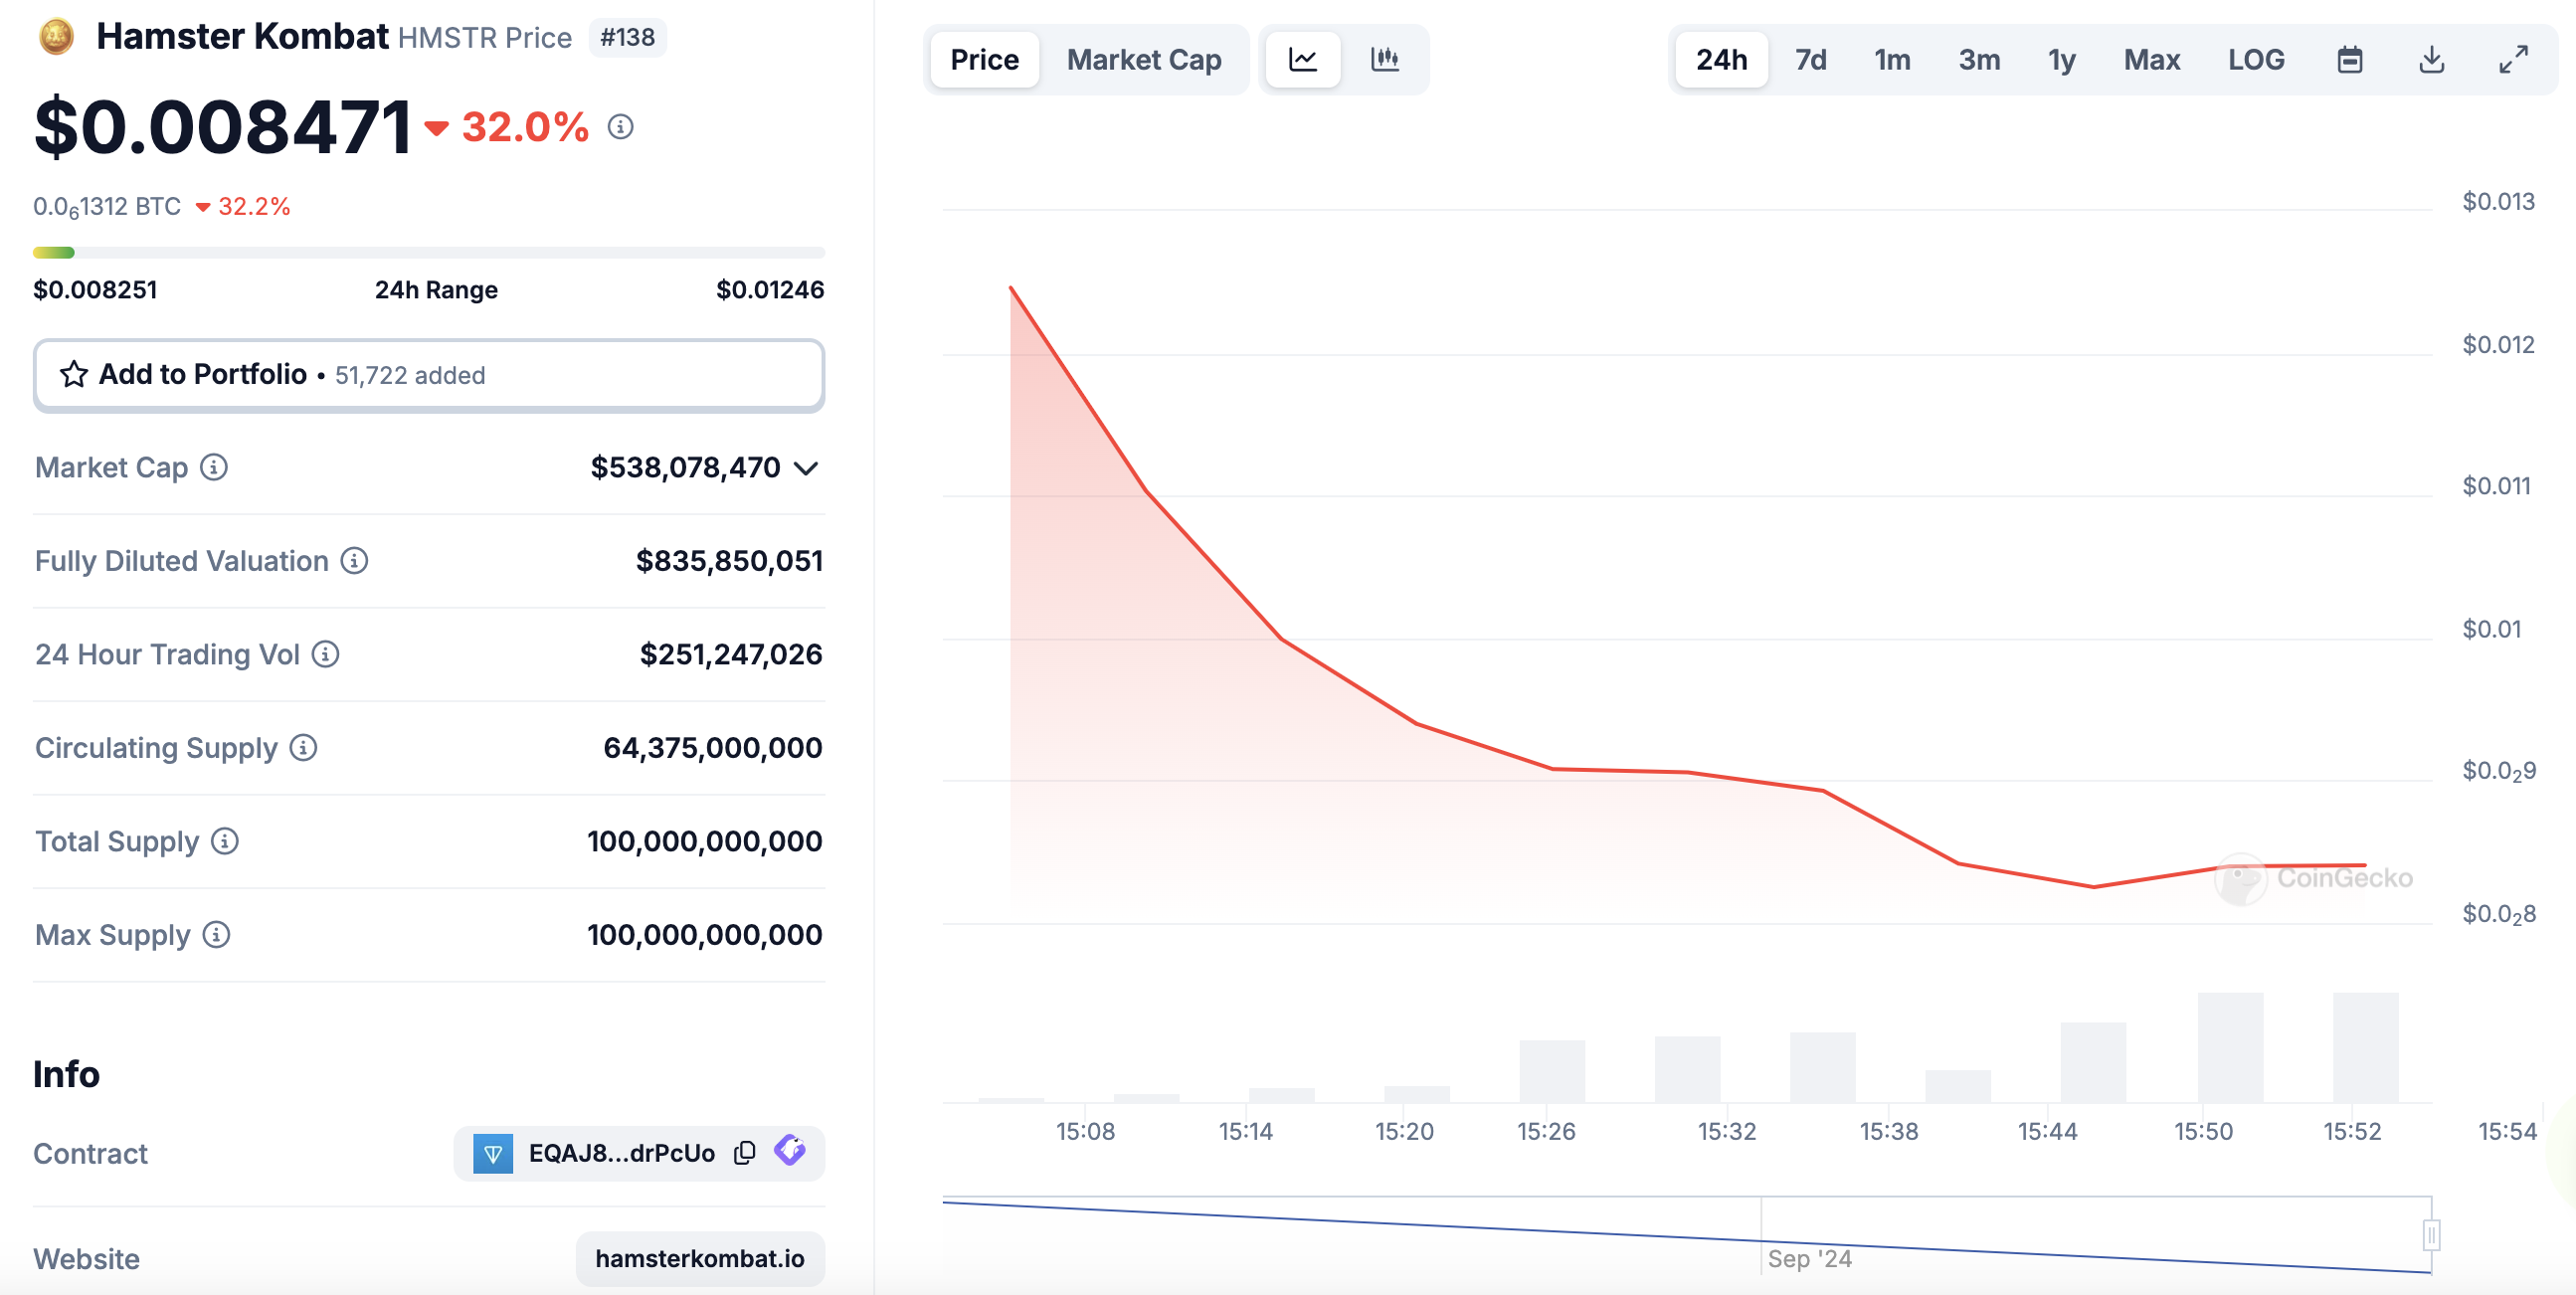Select the Price tab
This screenshot has width=2576, height=1295.
pyautogui.click(x=985, y=60)
